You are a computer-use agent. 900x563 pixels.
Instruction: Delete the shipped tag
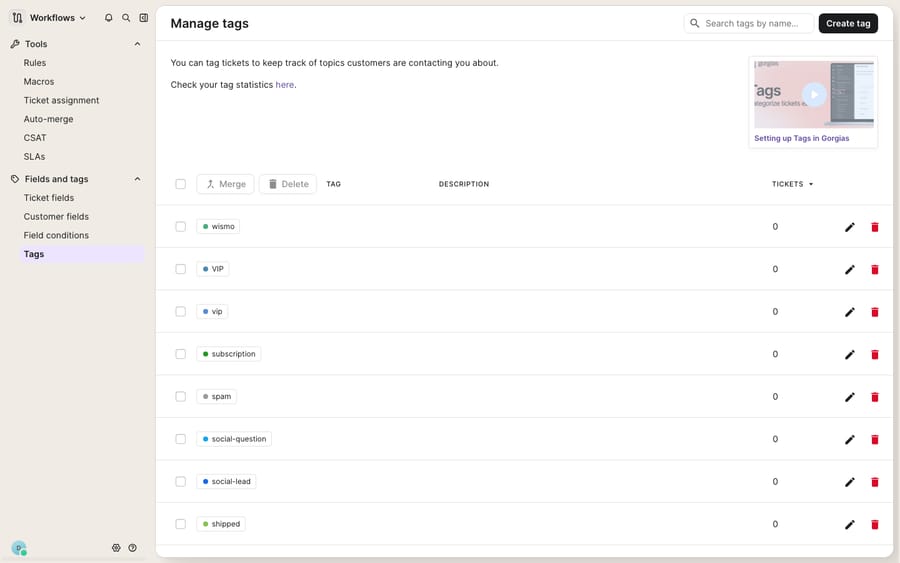875,525
